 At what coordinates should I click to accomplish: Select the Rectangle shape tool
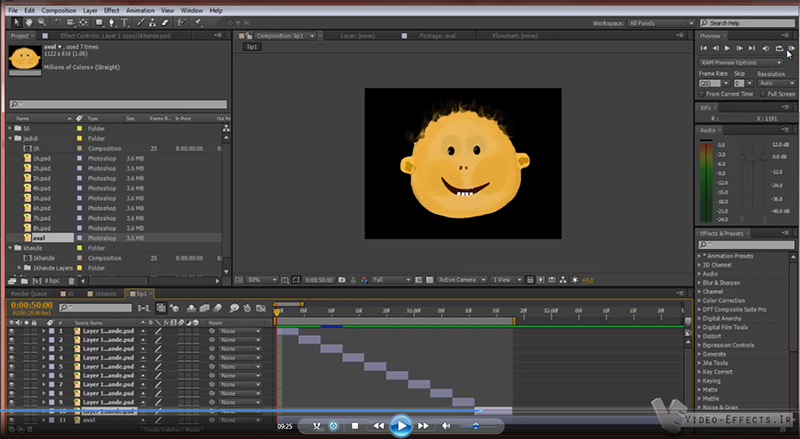click(x=99, y=22)
